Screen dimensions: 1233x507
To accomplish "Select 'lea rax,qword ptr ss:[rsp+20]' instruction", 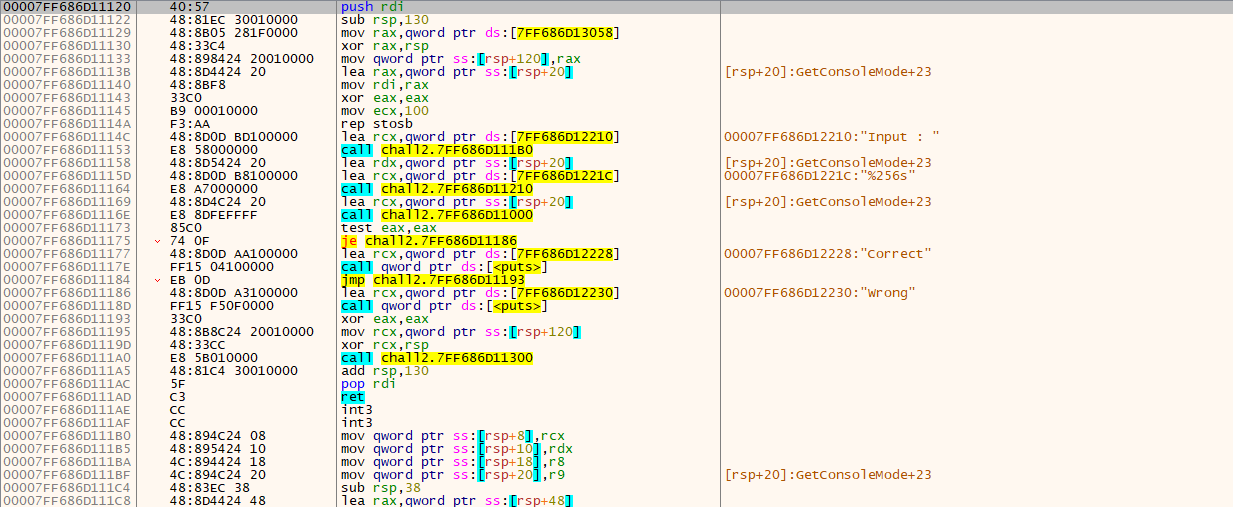I will (x=457, y=72).
